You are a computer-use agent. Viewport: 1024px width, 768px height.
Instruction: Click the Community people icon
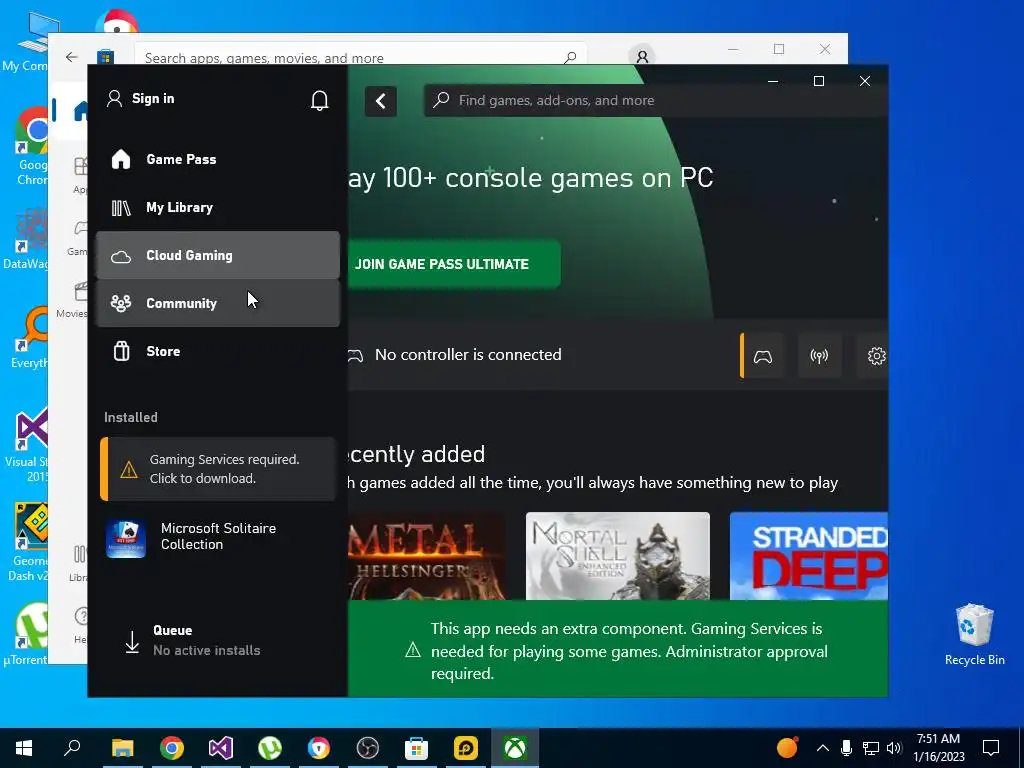121,303
